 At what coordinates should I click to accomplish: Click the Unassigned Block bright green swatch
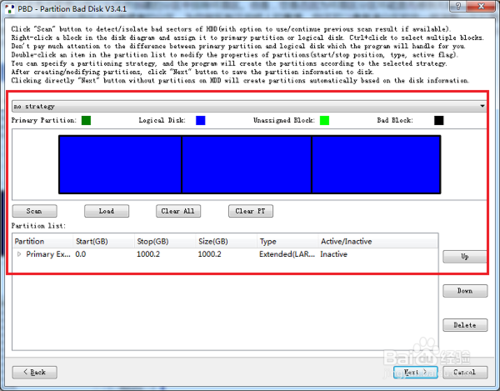pos(324,120)
